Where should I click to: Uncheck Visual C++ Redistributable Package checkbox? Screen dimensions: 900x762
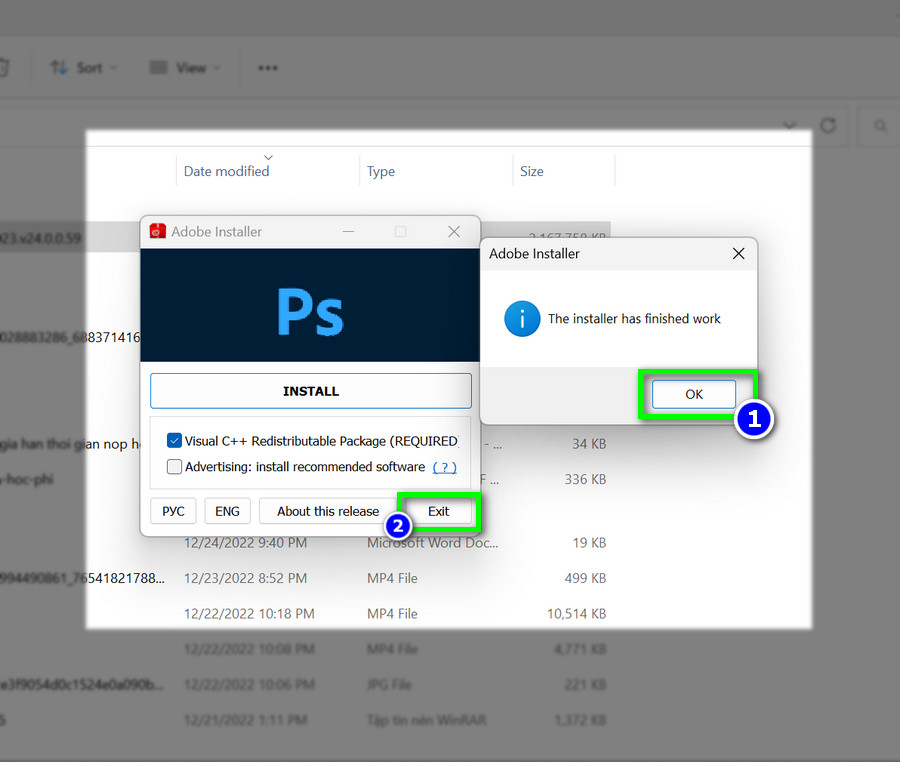pyautogui.click(x=174, y=441)
